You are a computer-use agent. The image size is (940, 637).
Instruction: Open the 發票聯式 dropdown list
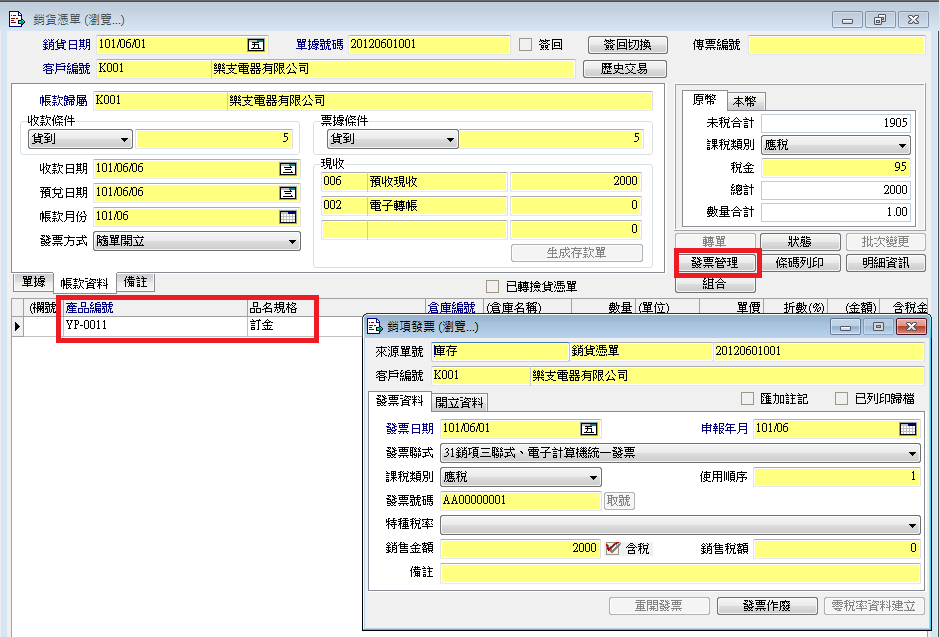click(913, 453)
